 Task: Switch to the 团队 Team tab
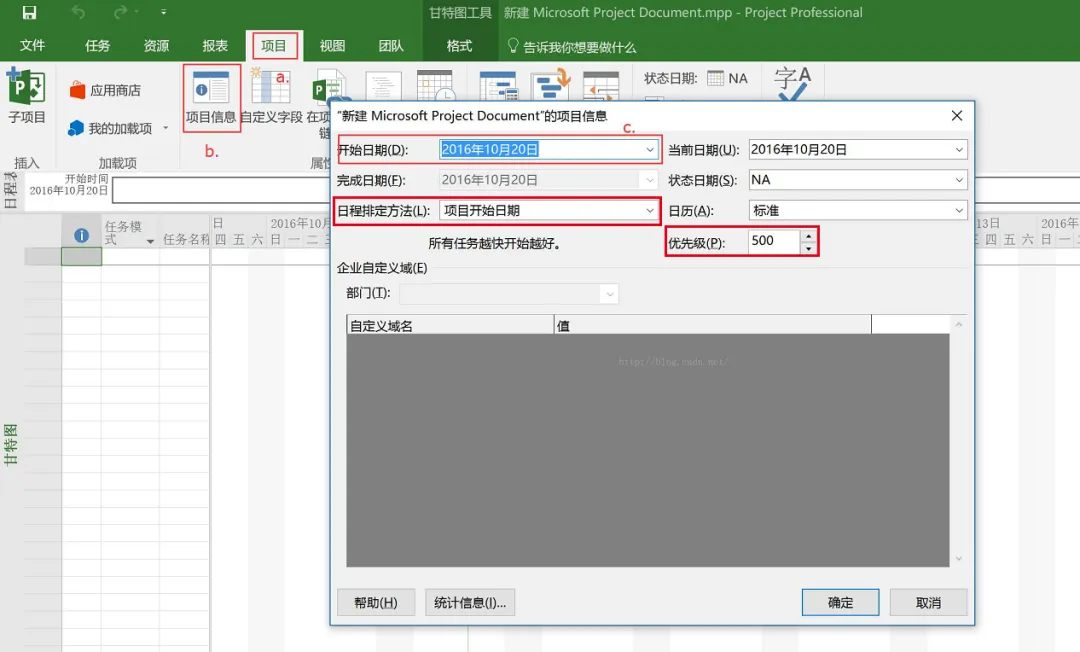(x=391, y=45)
